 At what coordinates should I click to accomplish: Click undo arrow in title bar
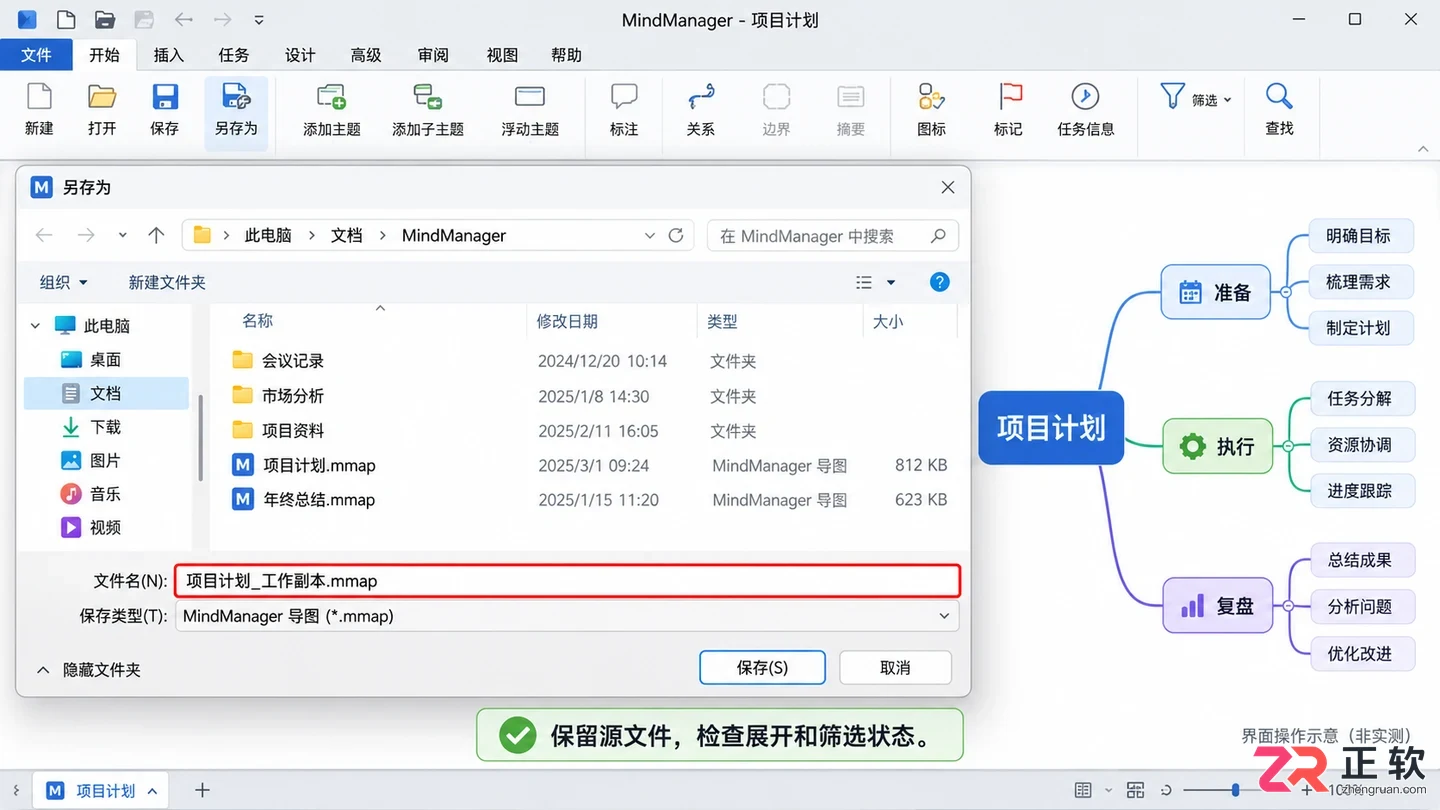click(184, 19)
